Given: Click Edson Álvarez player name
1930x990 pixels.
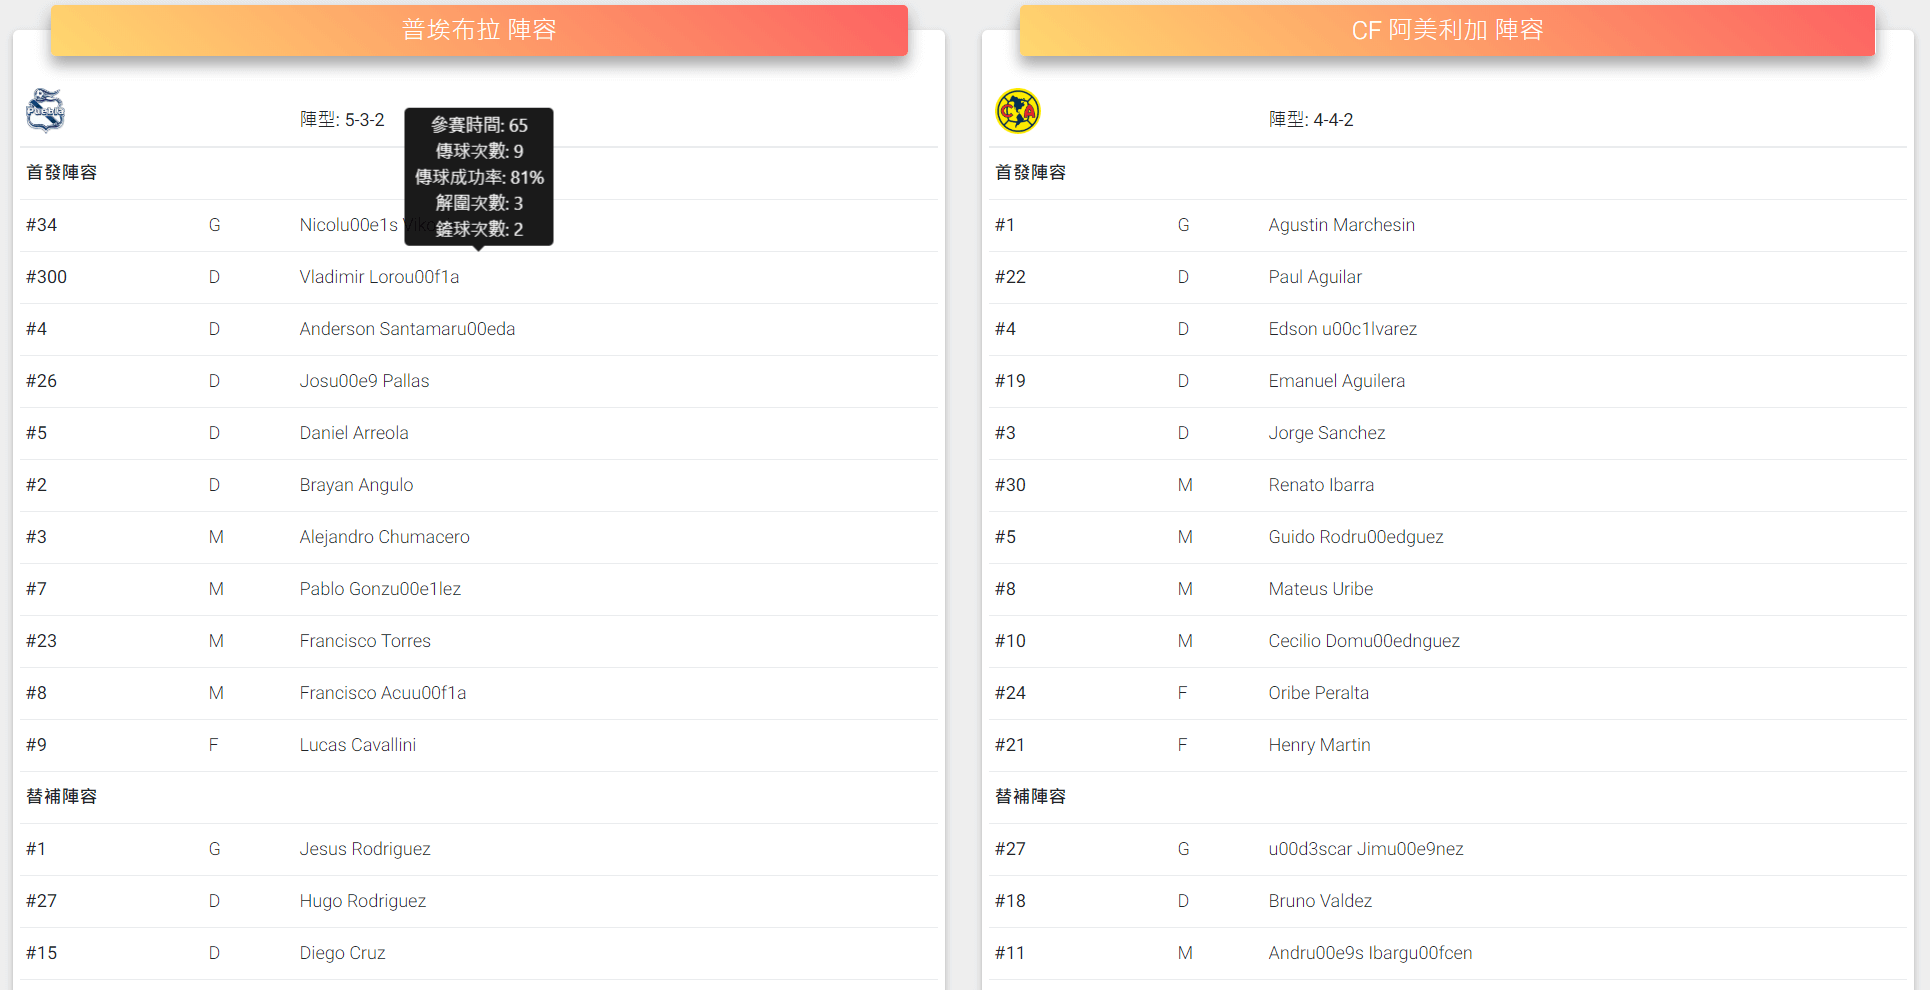Looking at the screenshot, I should coord(1342,329).
